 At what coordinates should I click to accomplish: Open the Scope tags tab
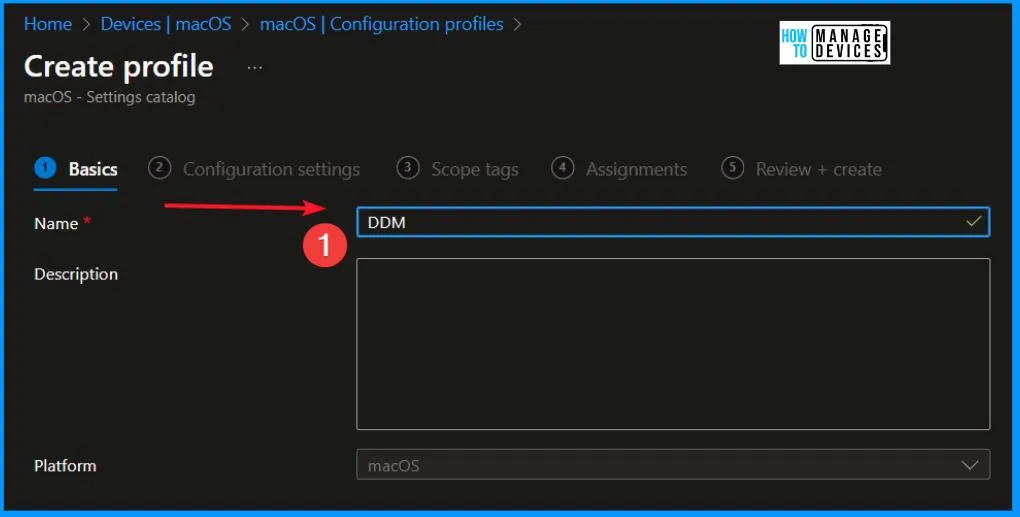point(474,169)
